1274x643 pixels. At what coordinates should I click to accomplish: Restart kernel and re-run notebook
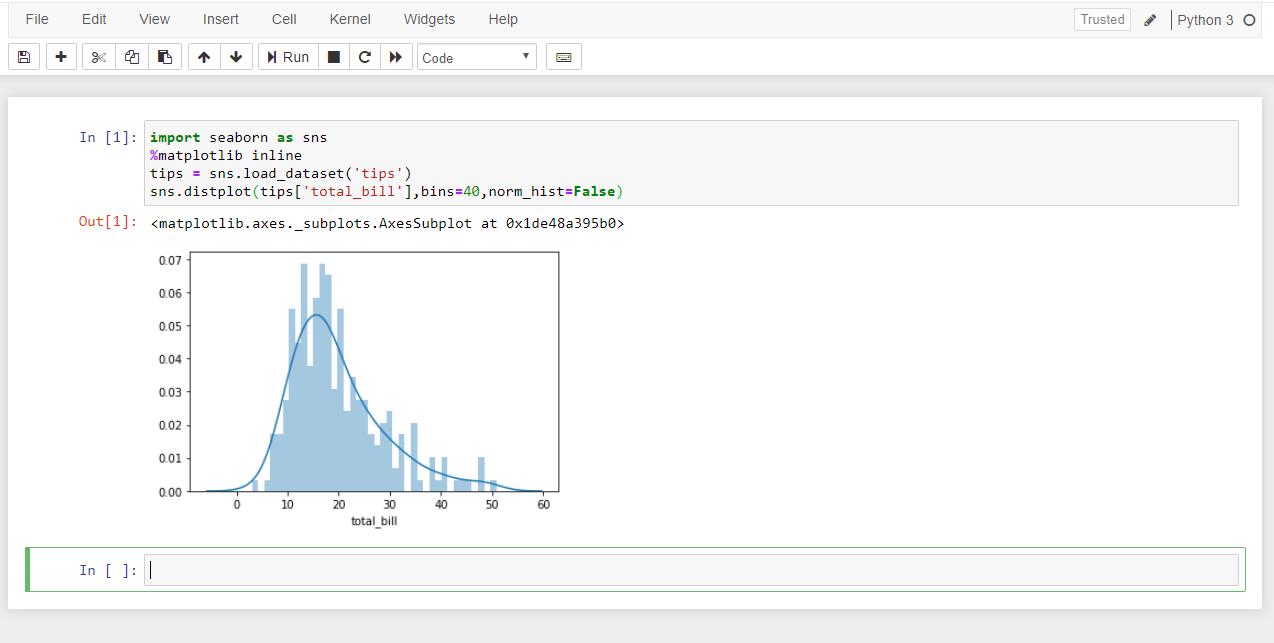[x=396, y=56]
